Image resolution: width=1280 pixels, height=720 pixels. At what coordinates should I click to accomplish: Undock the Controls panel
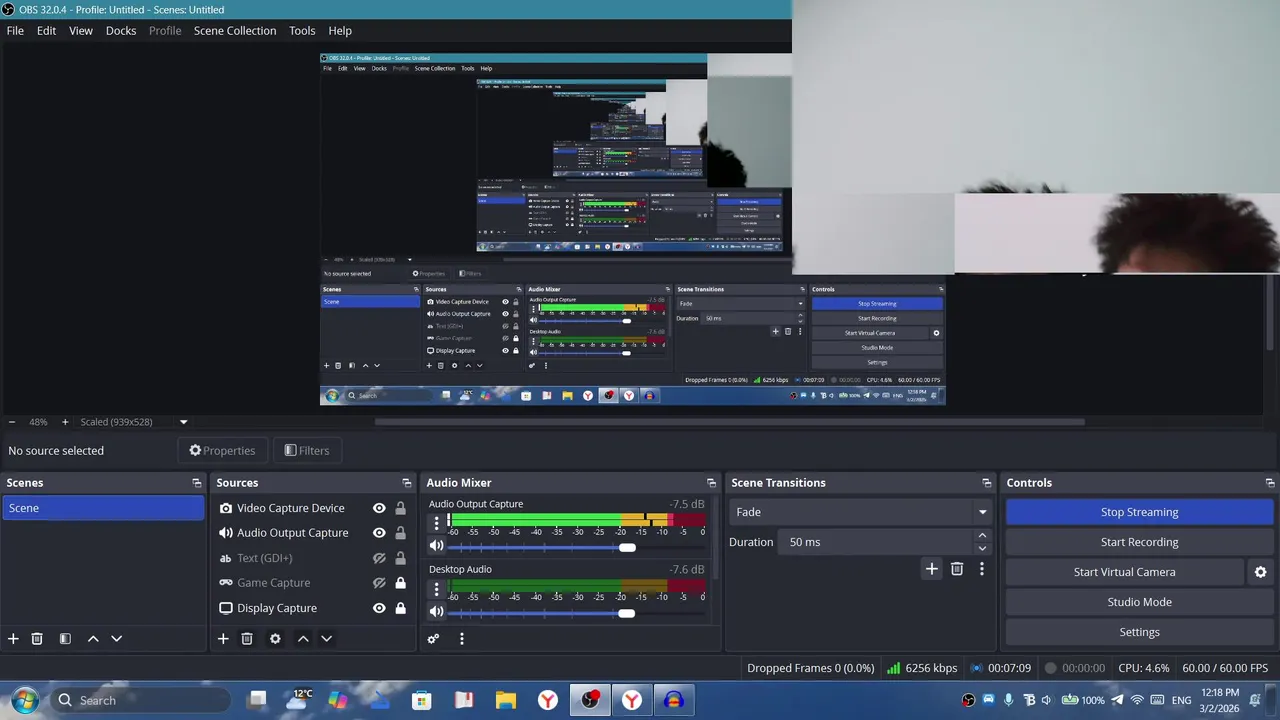[x=1270, y=483]
